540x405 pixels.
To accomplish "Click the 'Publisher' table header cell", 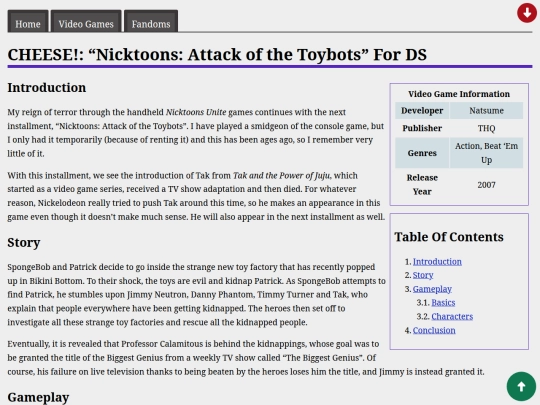I will (x=422, y=128).
